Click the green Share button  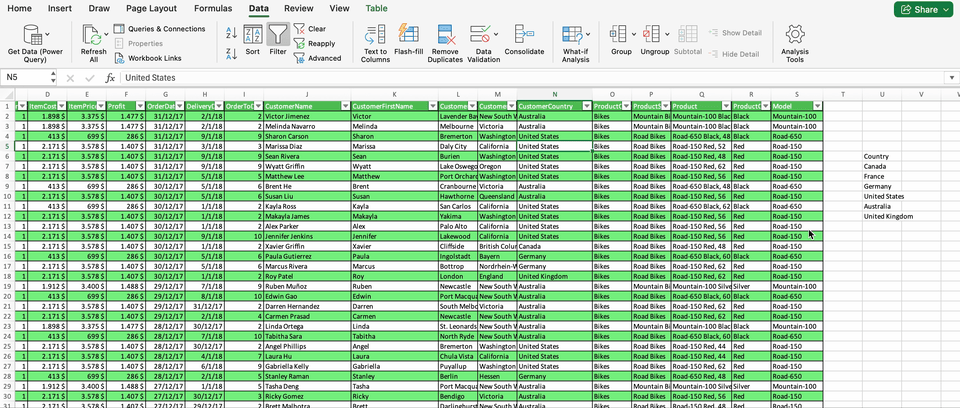click(x=921, y=9)
